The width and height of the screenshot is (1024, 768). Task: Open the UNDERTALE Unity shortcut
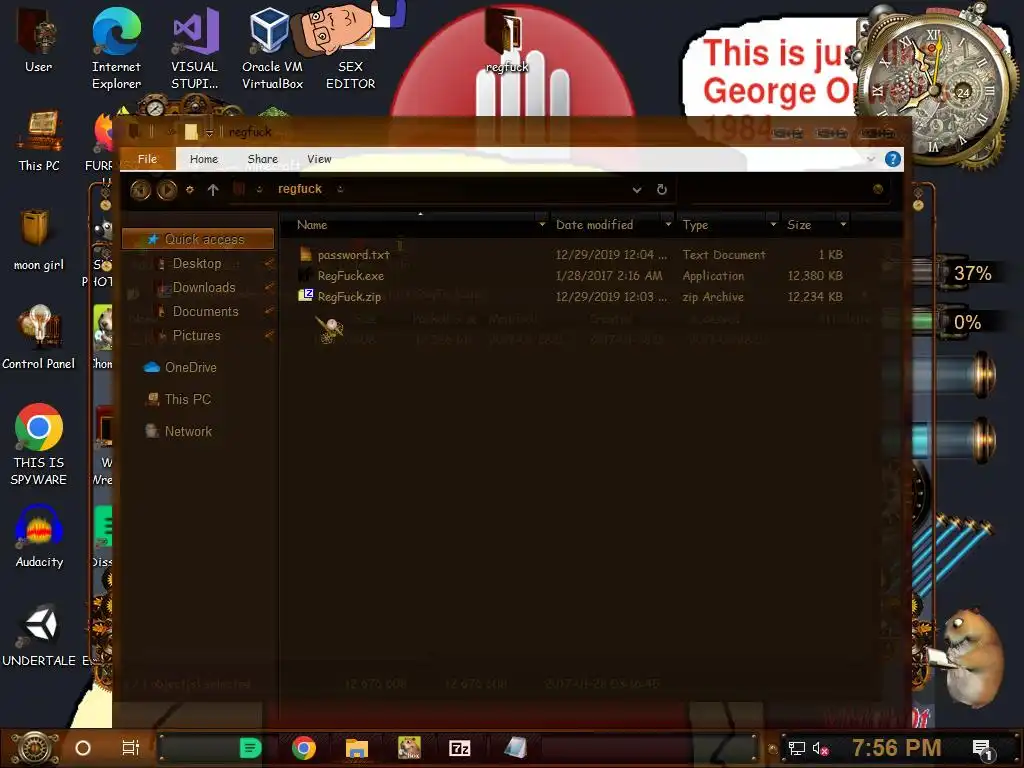pyautogui.click(x=39, y=636)
